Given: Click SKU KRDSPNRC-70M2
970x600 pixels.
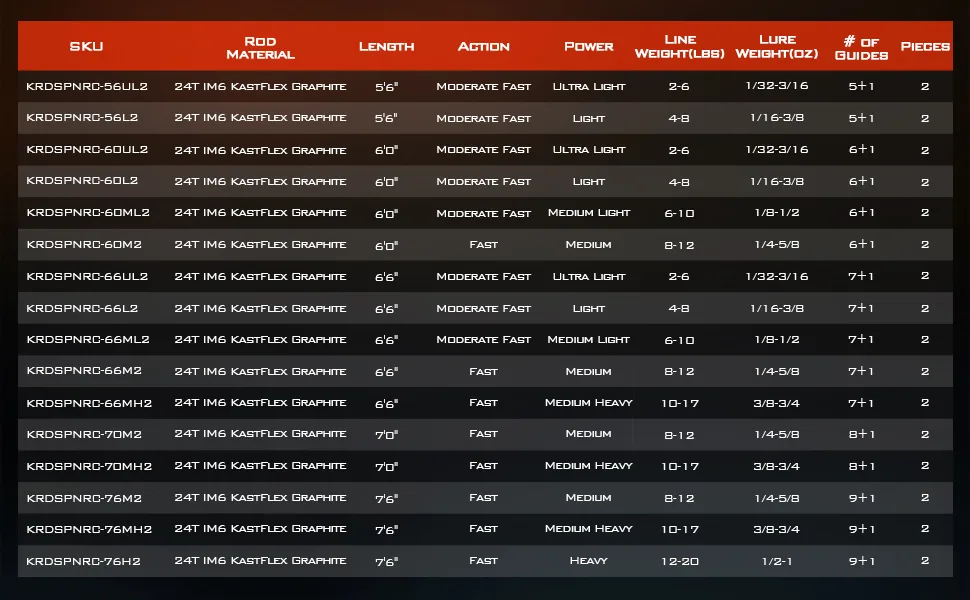Looking at the screenshot, I should [84, 434].
